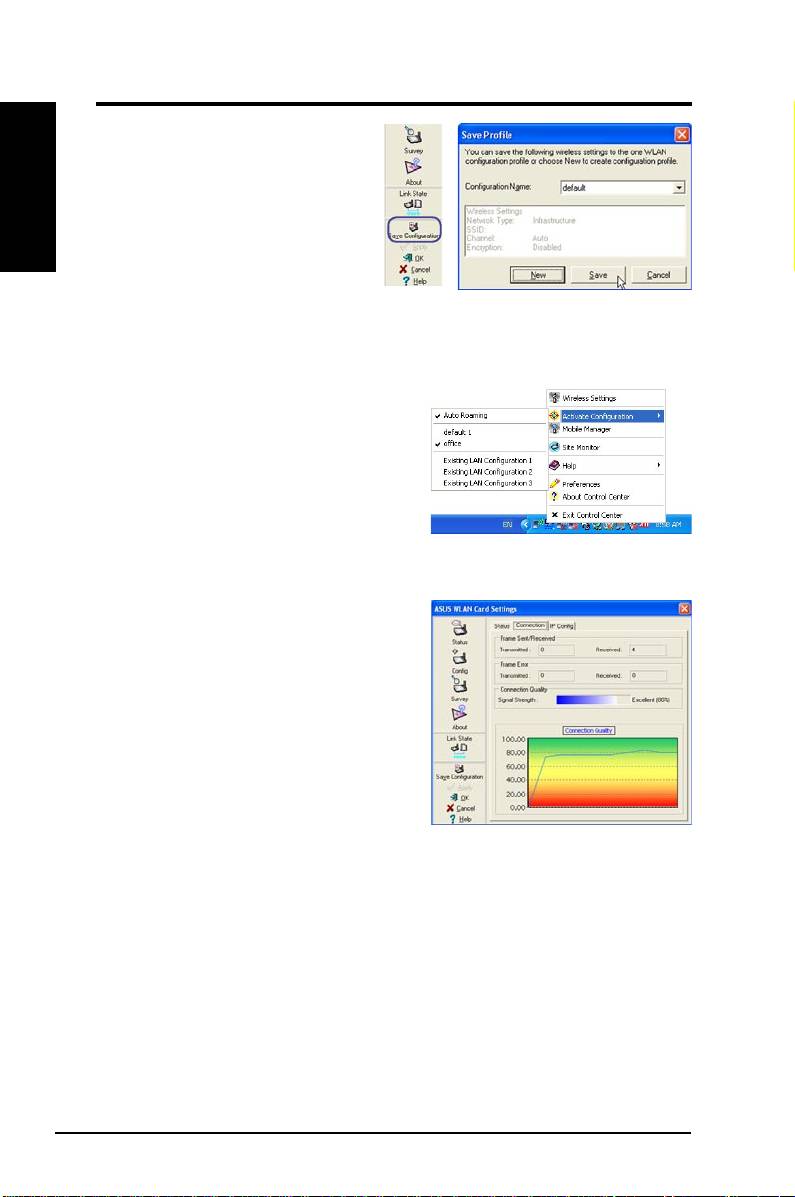795x1197 pixels.
Task: Open Config icon in ASUS WLAN Card Settings sidebar
Action: coord(459,658)
